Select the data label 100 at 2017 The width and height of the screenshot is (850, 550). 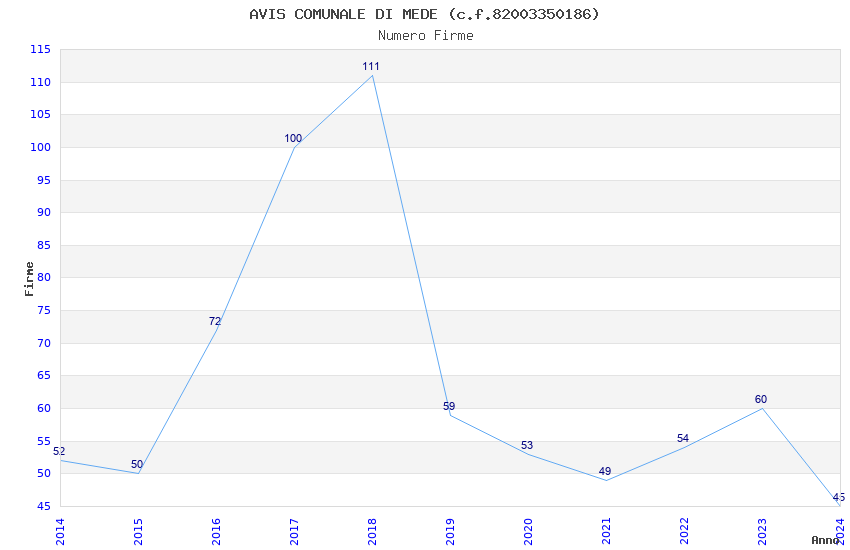pyautogui.click(x=293, y=139)
